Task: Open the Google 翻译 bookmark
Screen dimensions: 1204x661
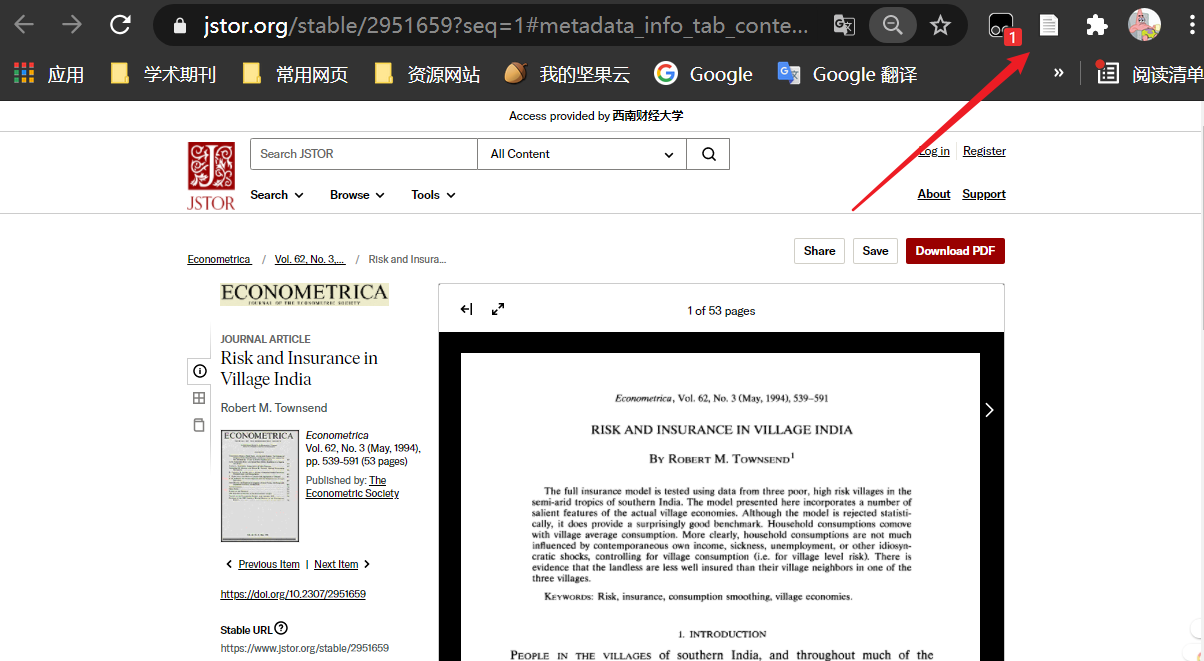Action: pyautogui.click(x=847, y=74)
